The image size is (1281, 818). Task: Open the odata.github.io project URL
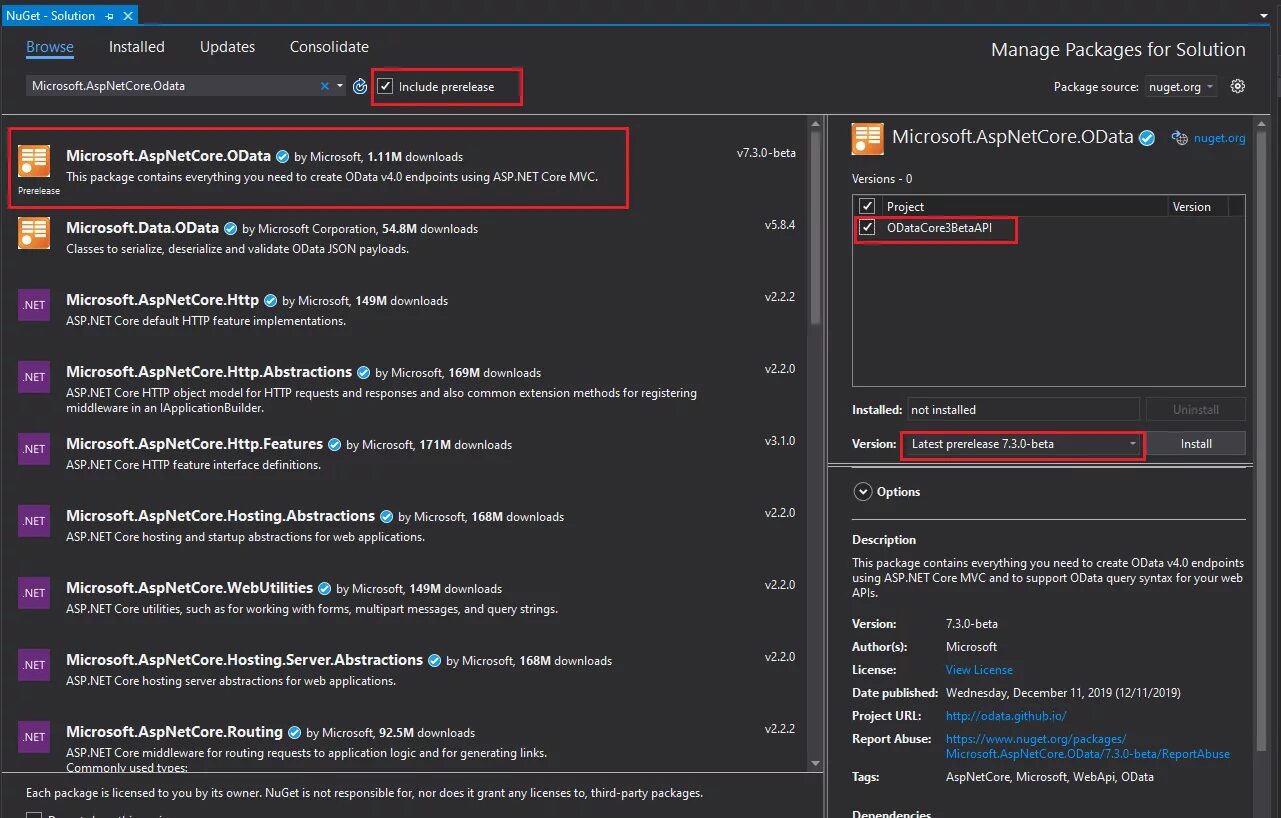click(x=1006, y=716)
